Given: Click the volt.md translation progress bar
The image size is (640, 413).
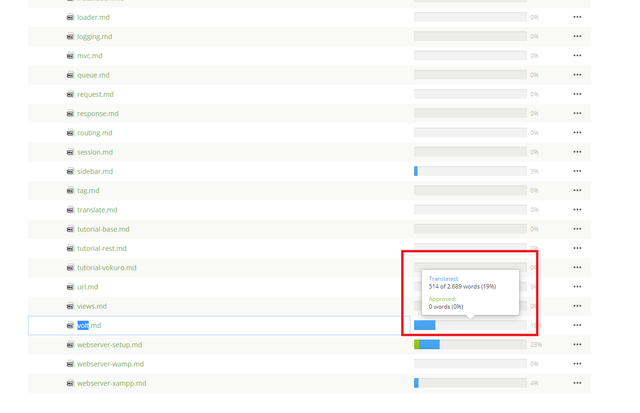Looking at the screenshot, I should (x=470, y=325).
